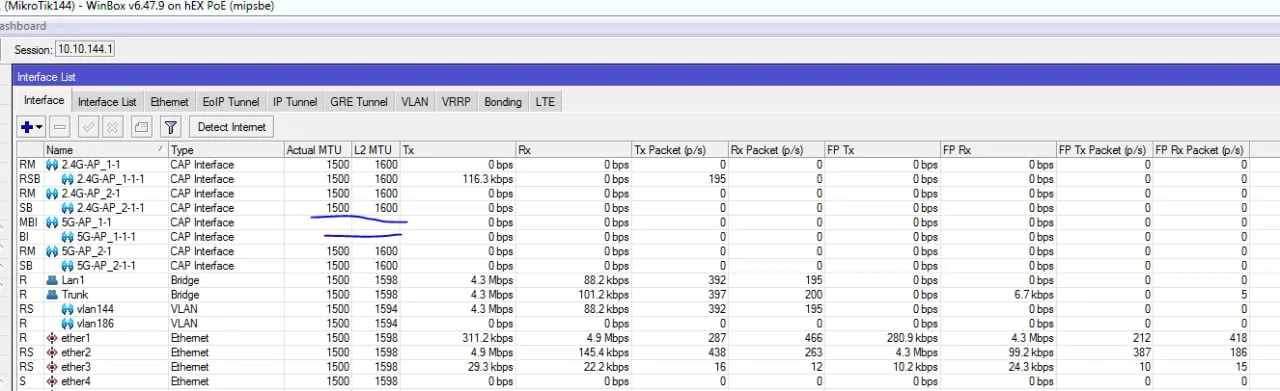Open the EoIP Tunnel tab
The image size is (1280, 391).
coord(231,102)
